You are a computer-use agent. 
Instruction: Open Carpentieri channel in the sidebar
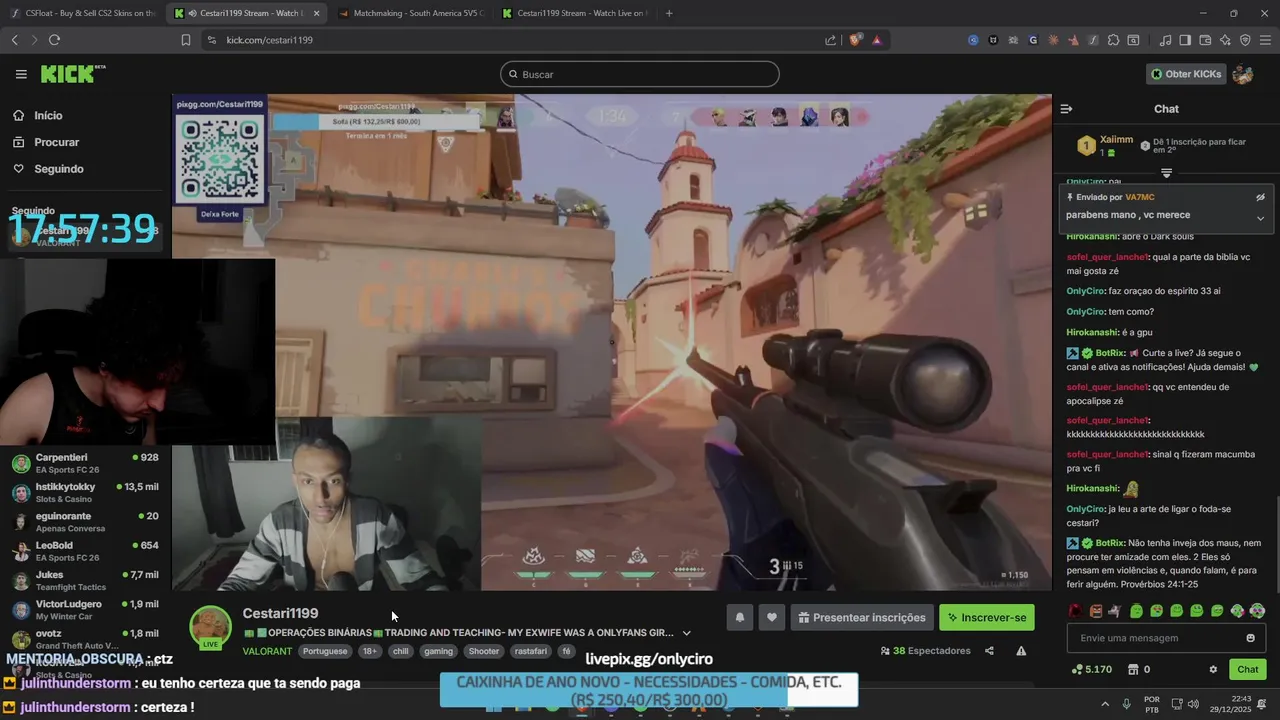pyautogui.click(x=85, y=463)
